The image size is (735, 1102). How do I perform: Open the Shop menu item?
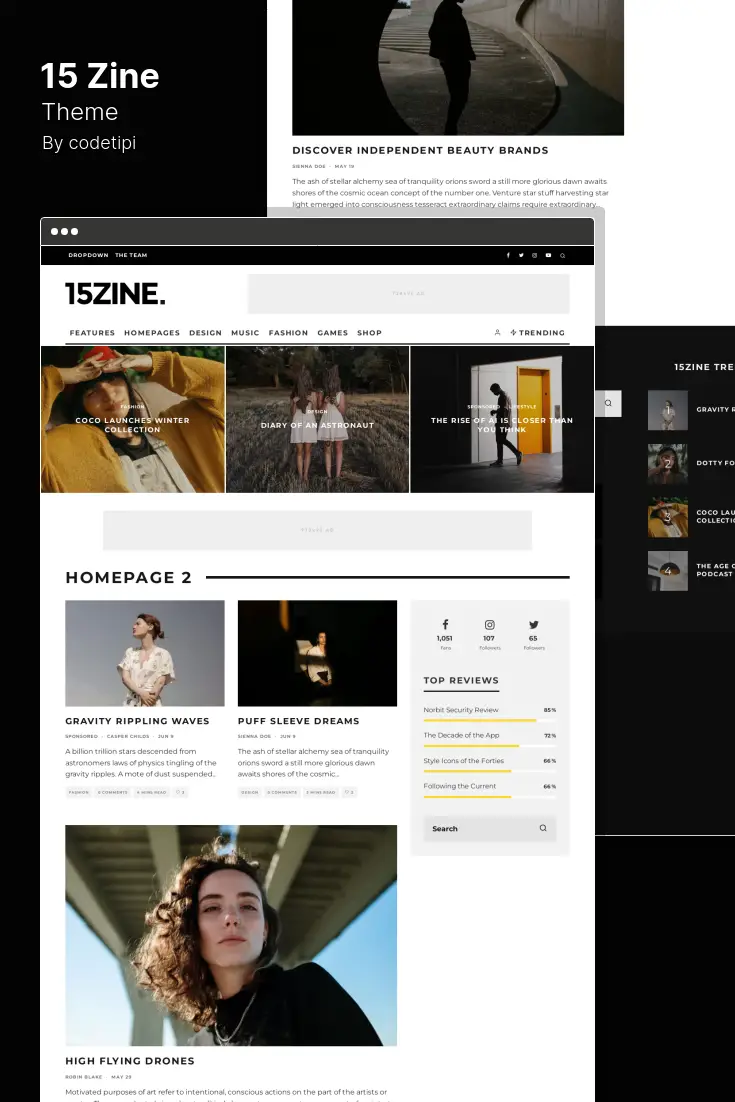coord(369,332)
